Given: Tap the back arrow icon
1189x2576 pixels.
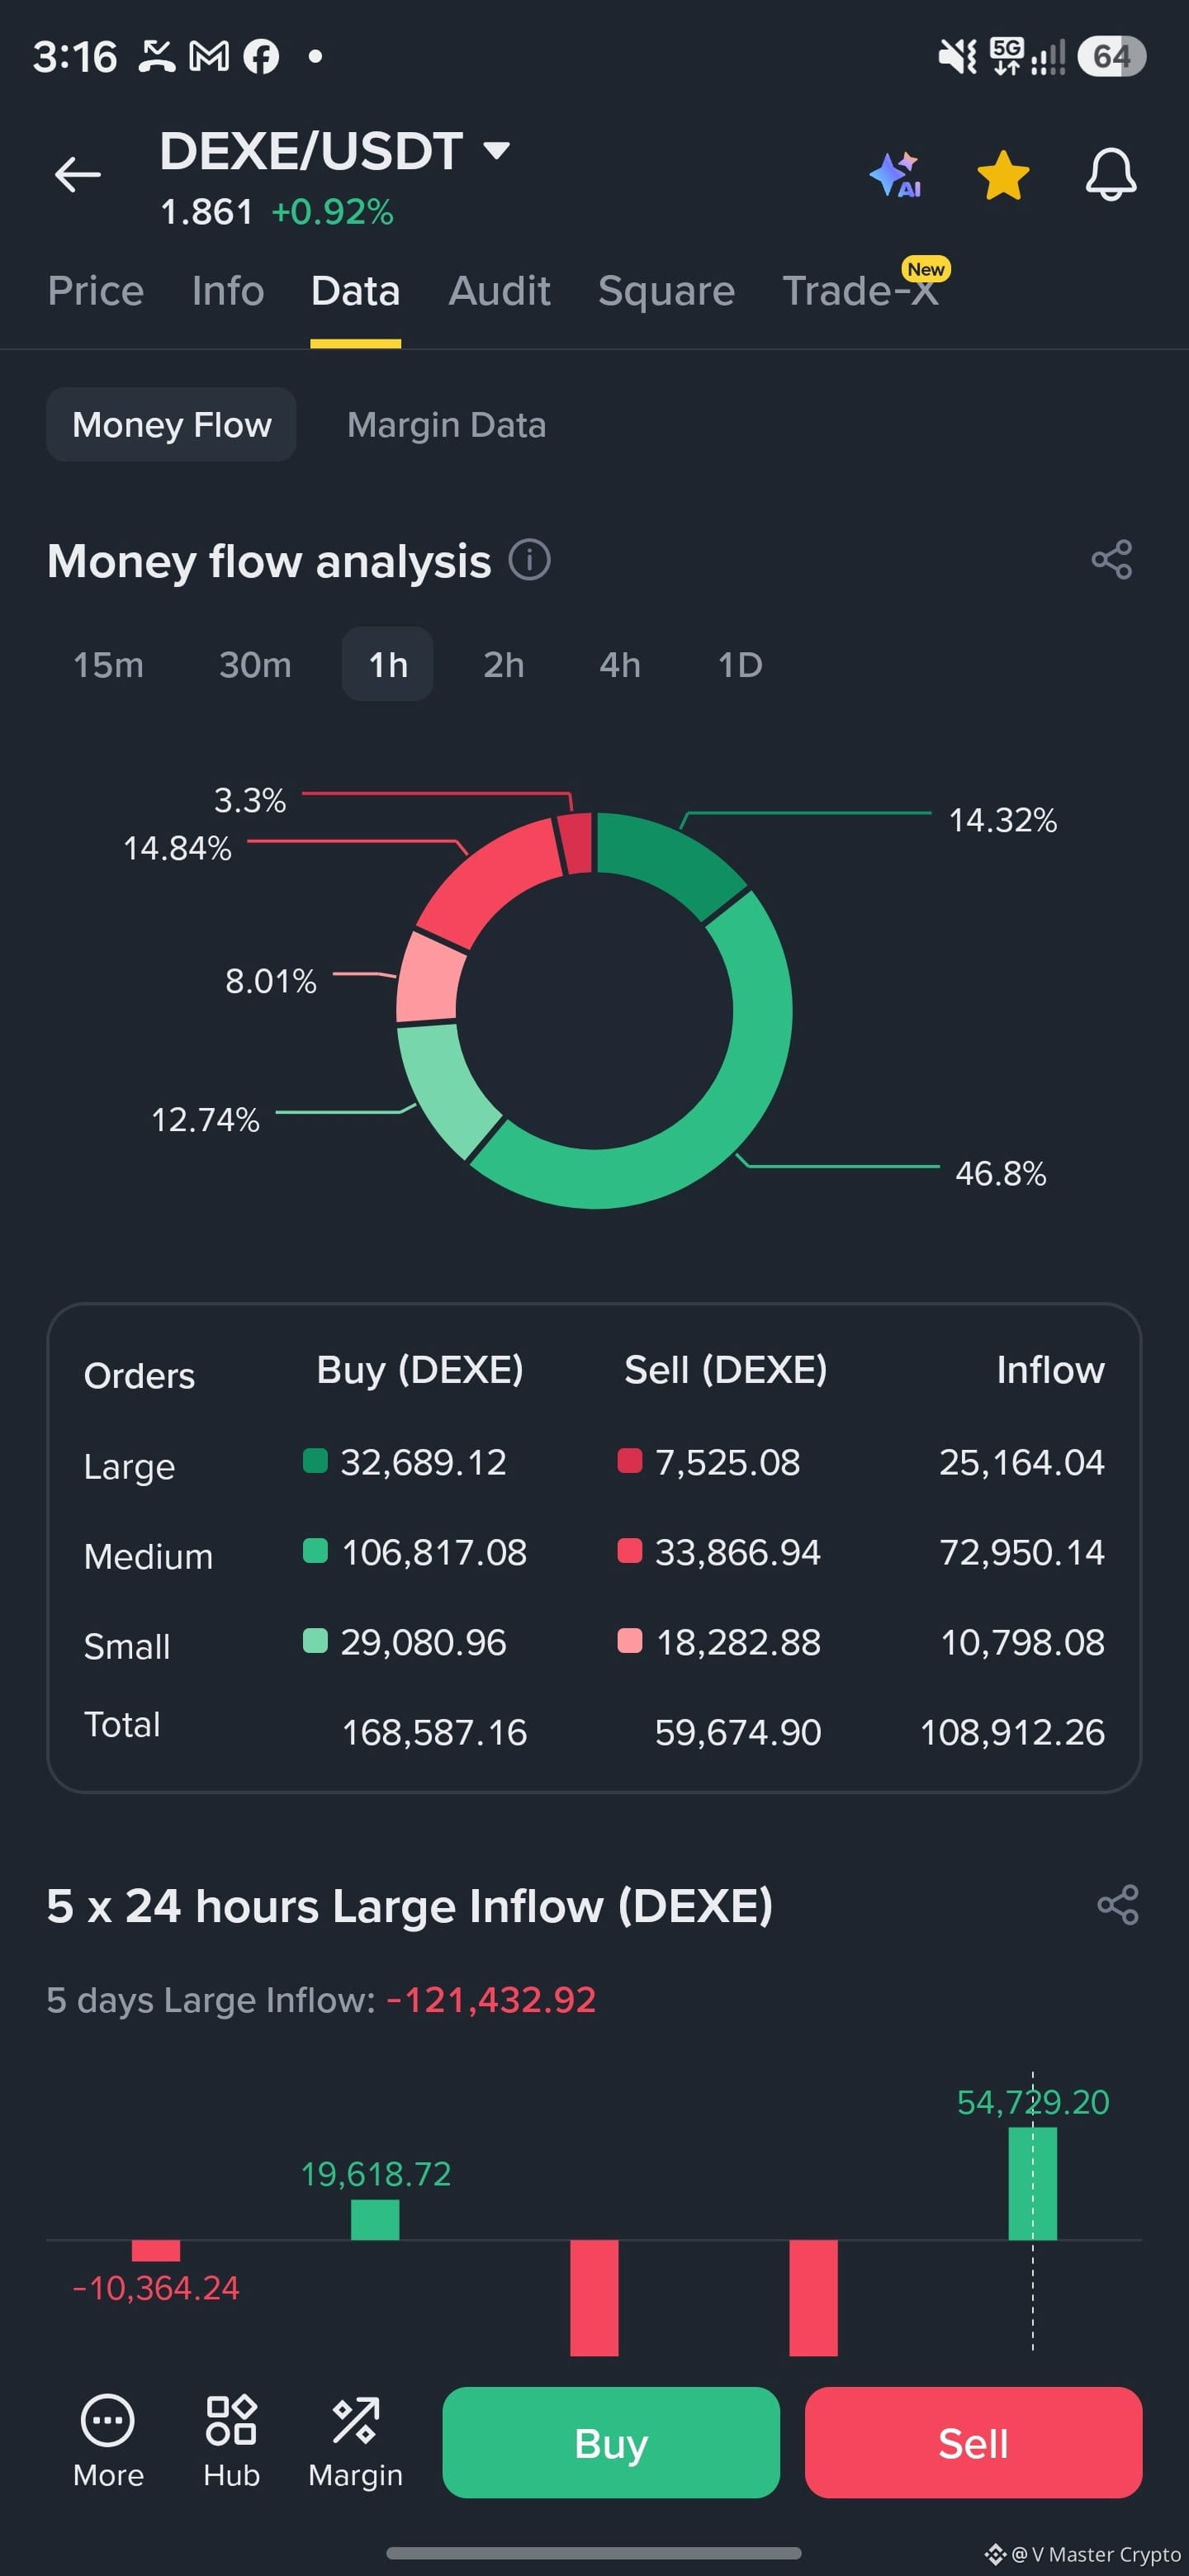Looking at the screenshot, I should coord(77,174).
